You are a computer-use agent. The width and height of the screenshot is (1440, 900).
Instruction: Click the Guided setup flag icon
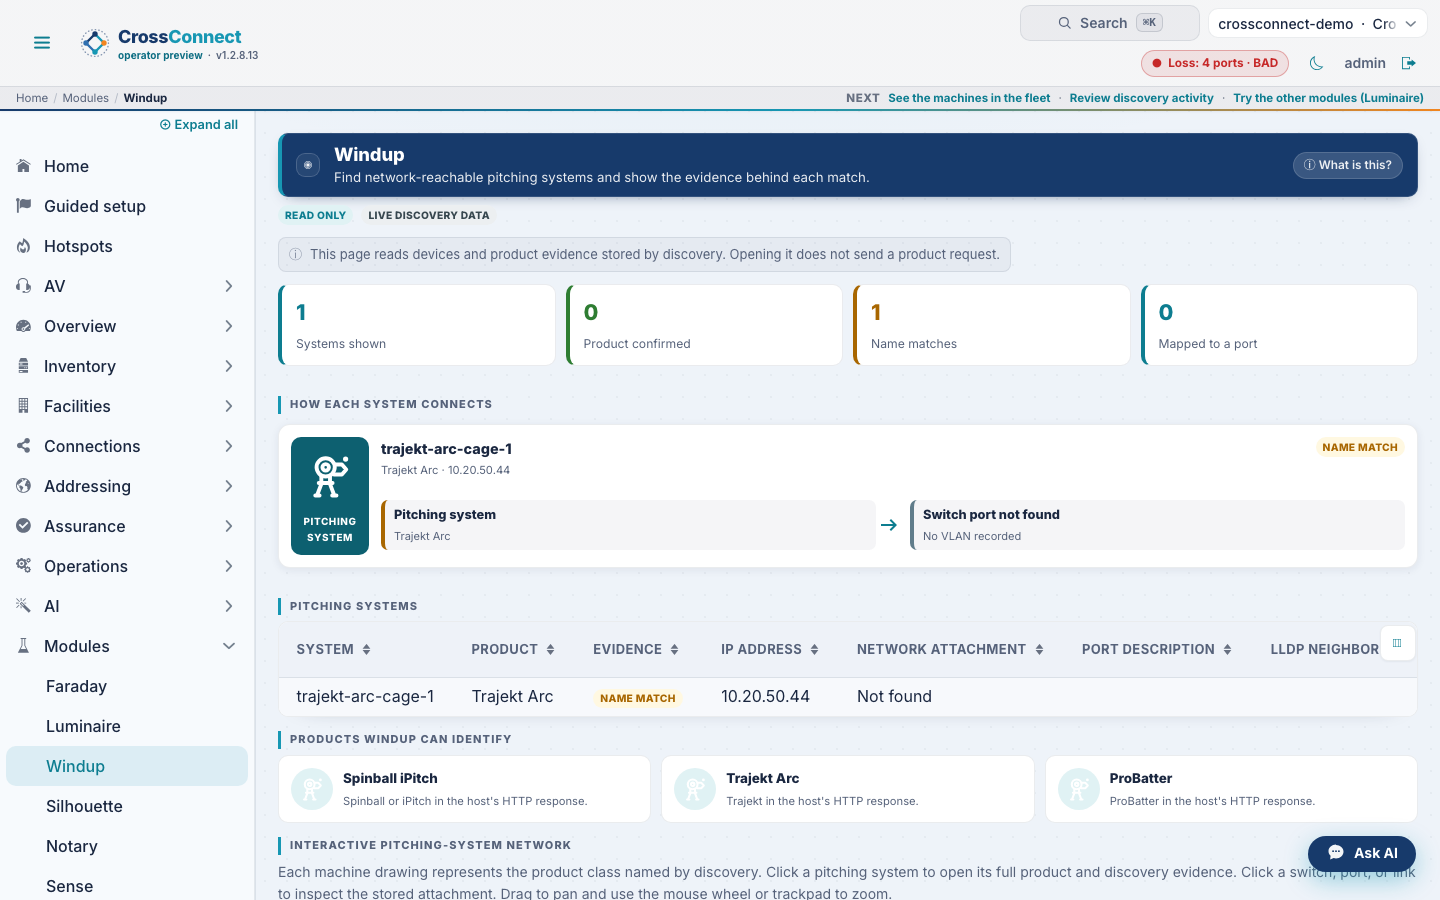pyautogui.click(x=23, y=206)
